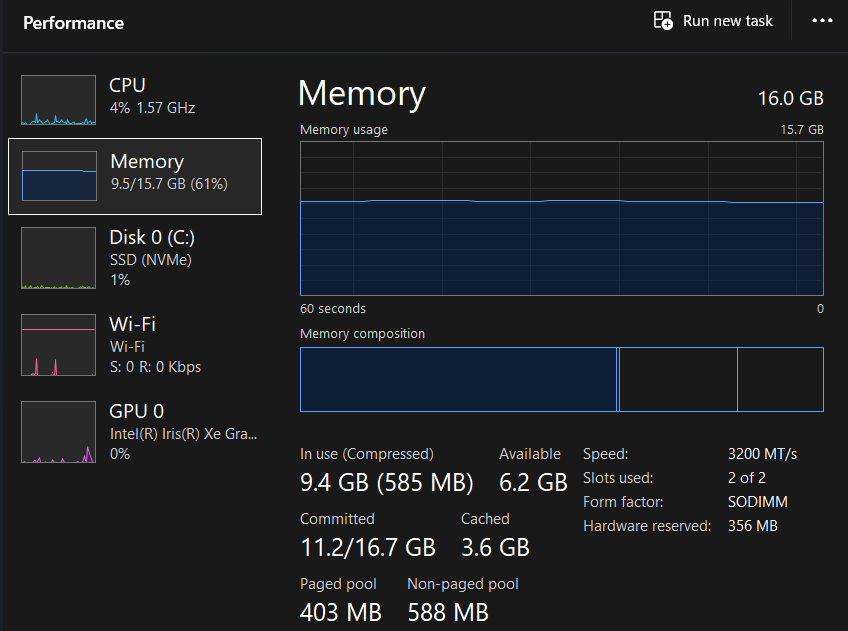Click the Disk 0 mini graph thumbnail
The image size is (848, 631).
click(58, 258)
